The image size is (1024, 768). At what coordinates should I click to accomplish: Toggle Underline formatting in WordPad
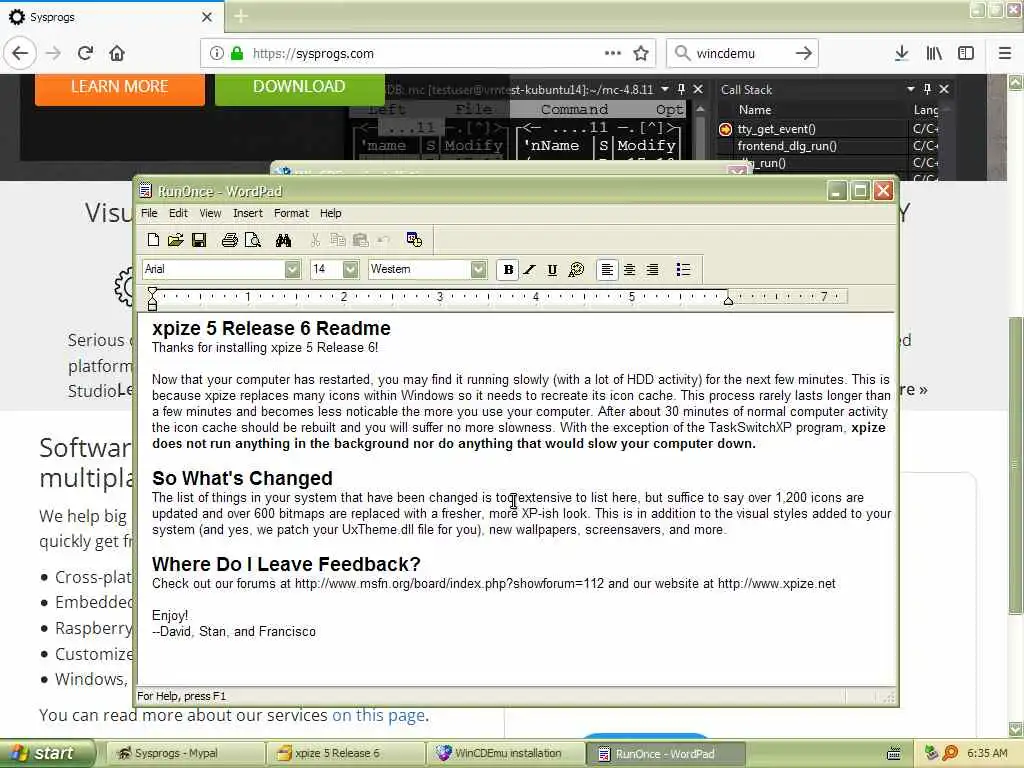[552, 270]
